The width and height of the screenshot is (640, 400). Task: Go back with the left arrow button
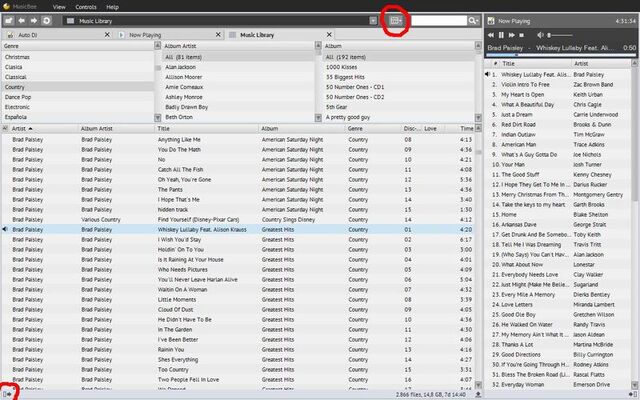pos(22,20)
